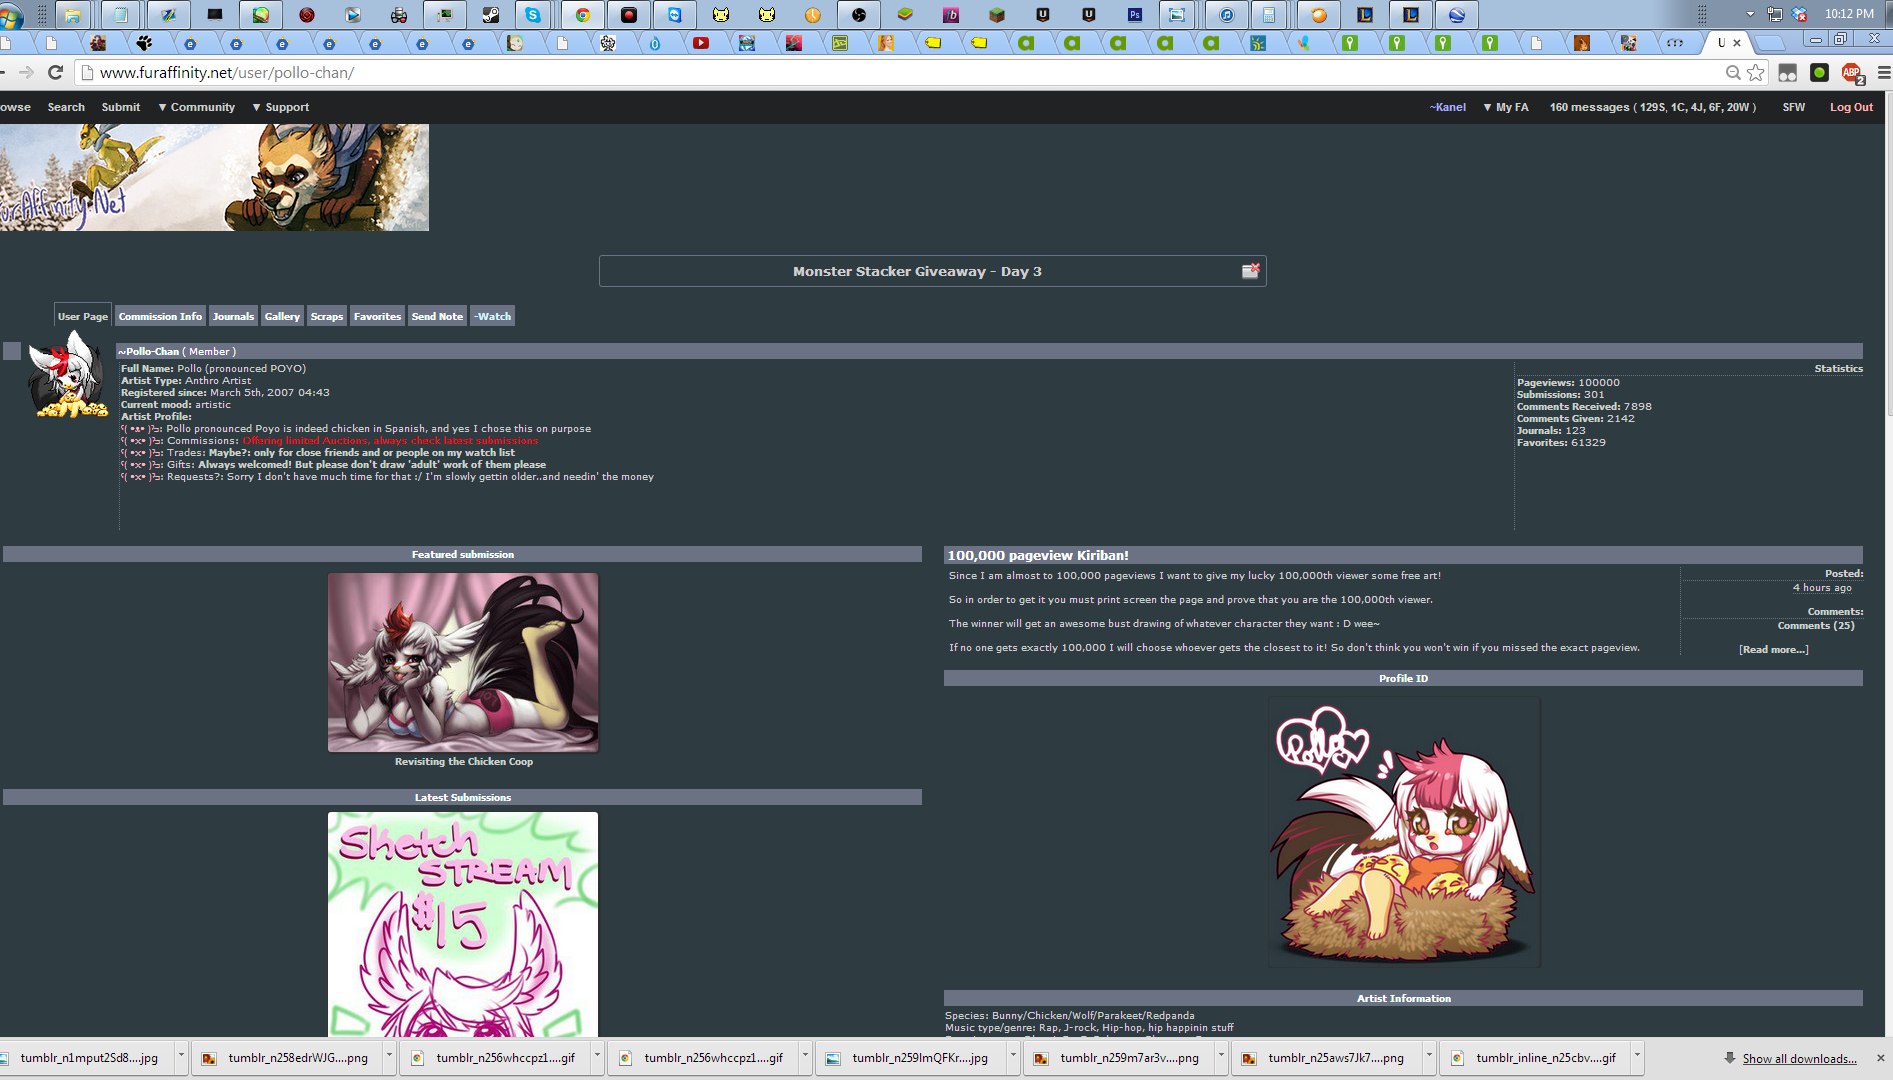Open Revisiting the Chicken Coop featured thumbnail
1893x1080 pixels.
tap(463, 662)
